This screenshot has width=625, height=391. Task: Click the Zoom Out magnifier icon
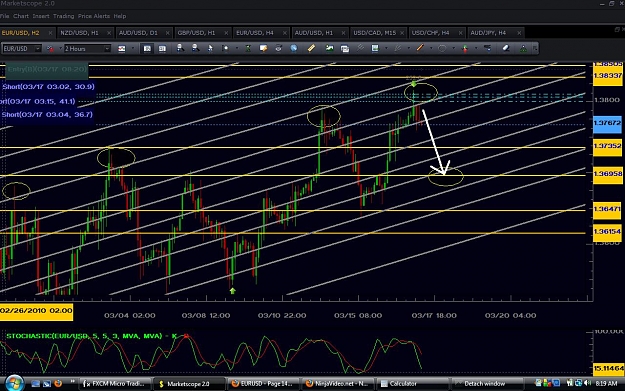(x=195, y=48)
